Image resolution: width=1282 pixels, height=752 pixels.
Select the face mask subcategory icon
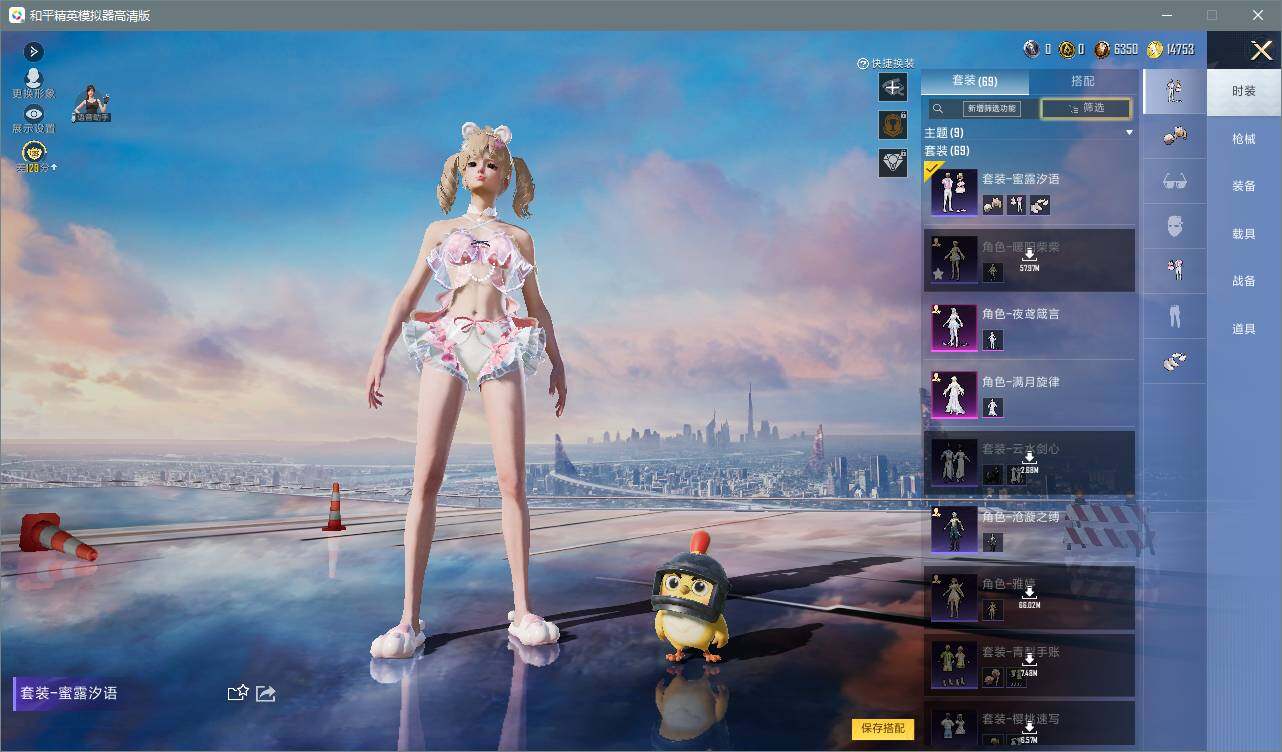[x=1174, y=226]
